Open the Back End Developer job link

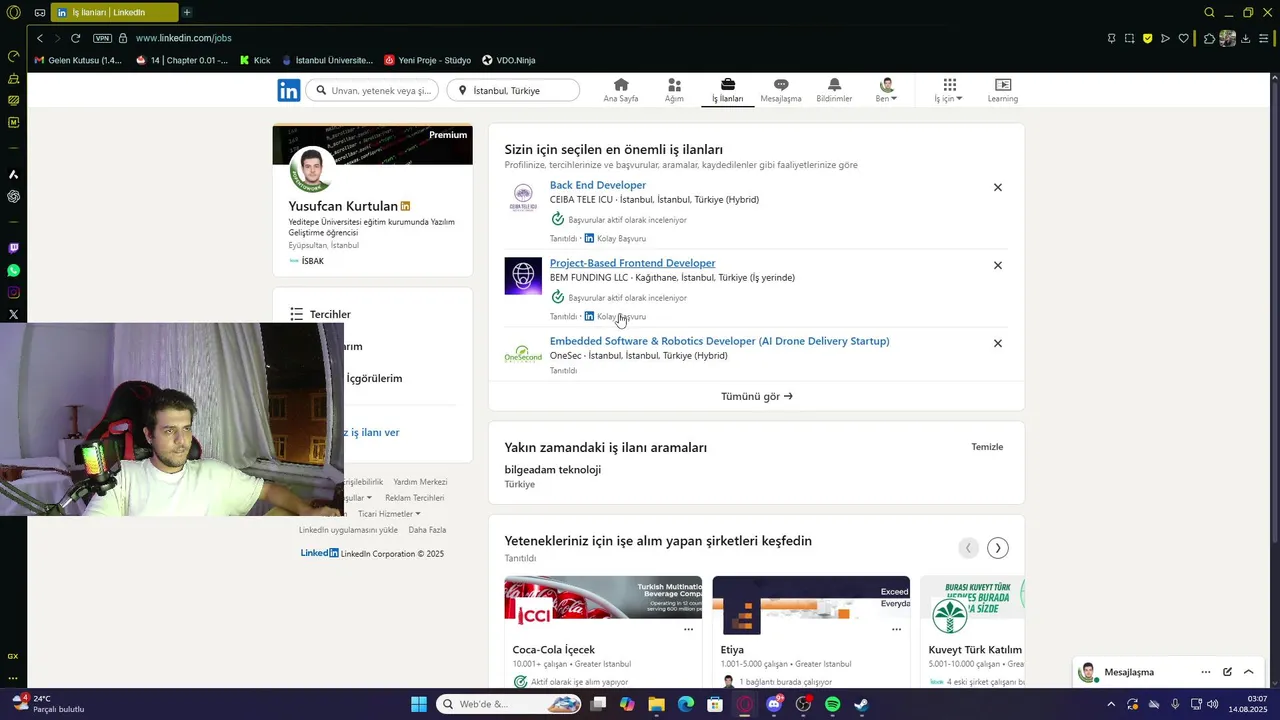(598, 185)
